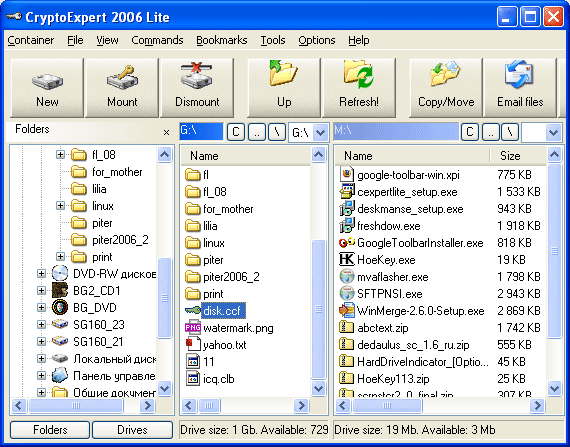Viewport: 570px width, 447px height.
Task: Open the Container menu
Action: pos(31,40)
